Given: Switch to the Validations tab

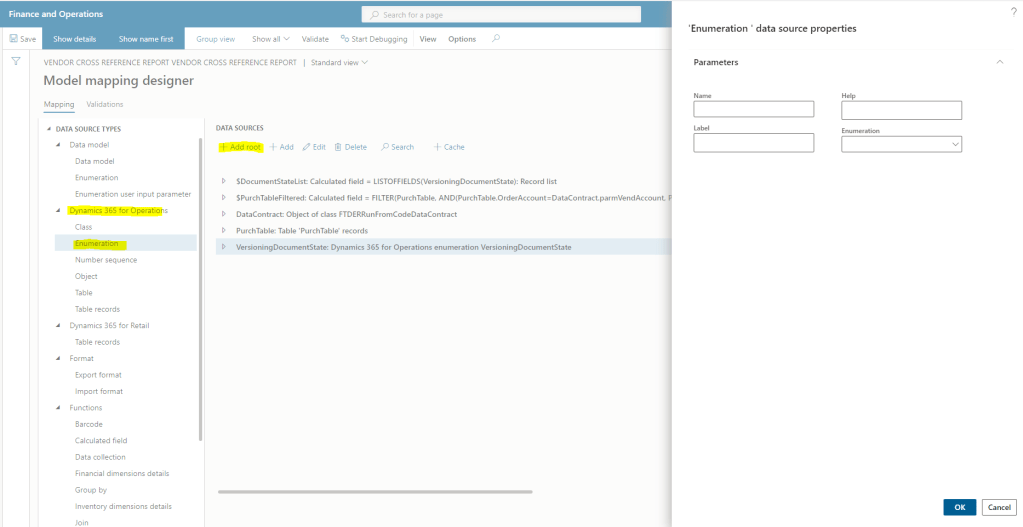Looking at the screenshot, I should (105, 104).
